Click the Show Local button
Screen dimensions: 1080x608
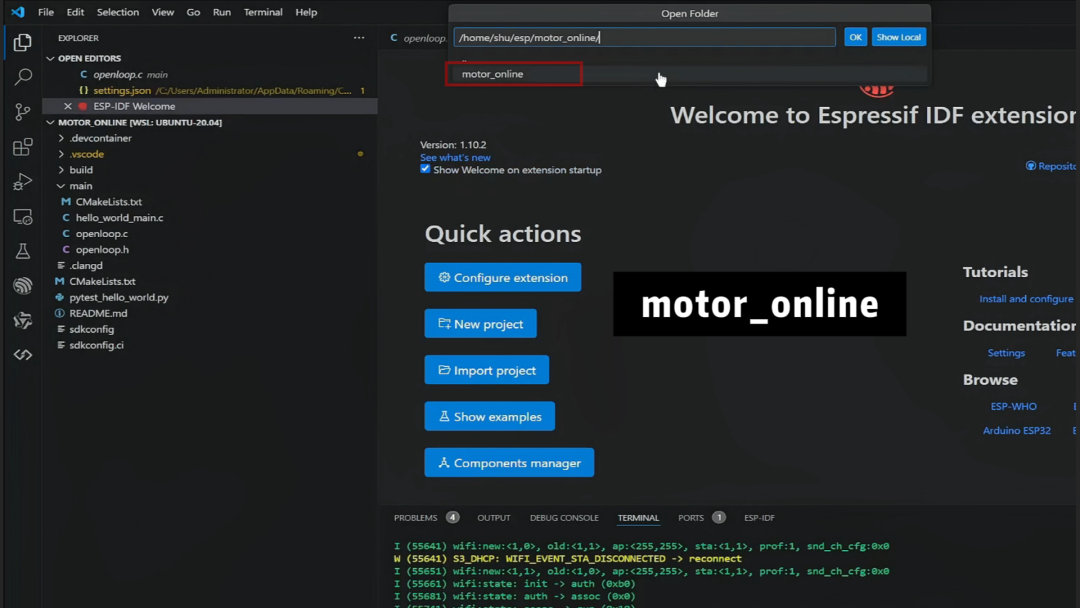click(x=899, y=37)
